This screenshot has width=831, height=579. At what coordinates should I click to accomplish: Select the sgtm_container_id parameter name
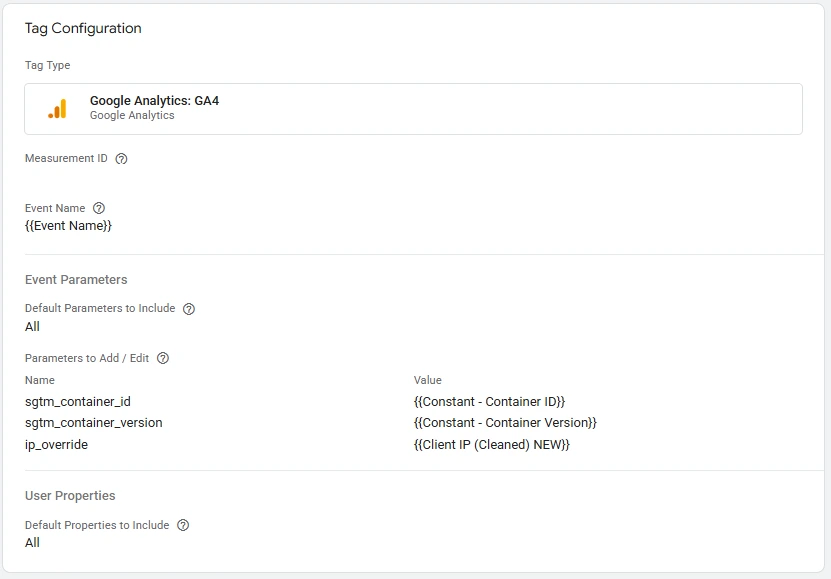(x=78, y=401)
